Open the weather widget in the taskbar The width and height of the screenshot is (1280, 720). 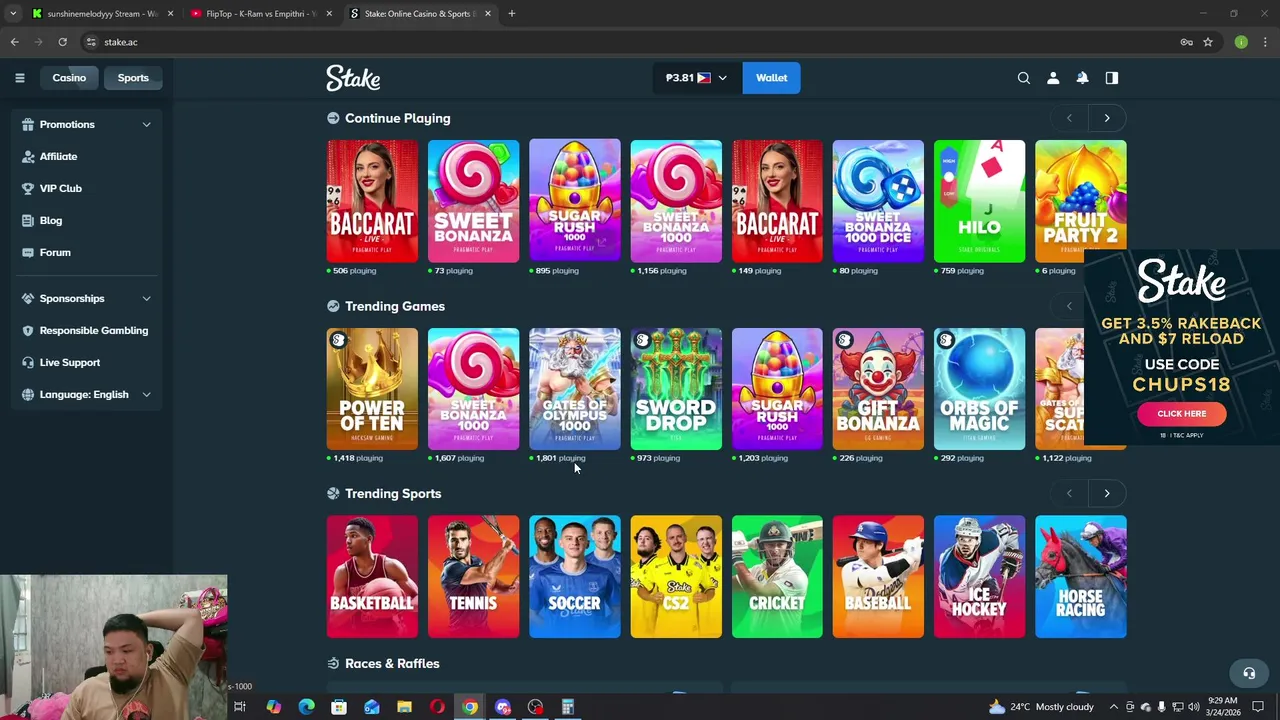[1041, 707]
